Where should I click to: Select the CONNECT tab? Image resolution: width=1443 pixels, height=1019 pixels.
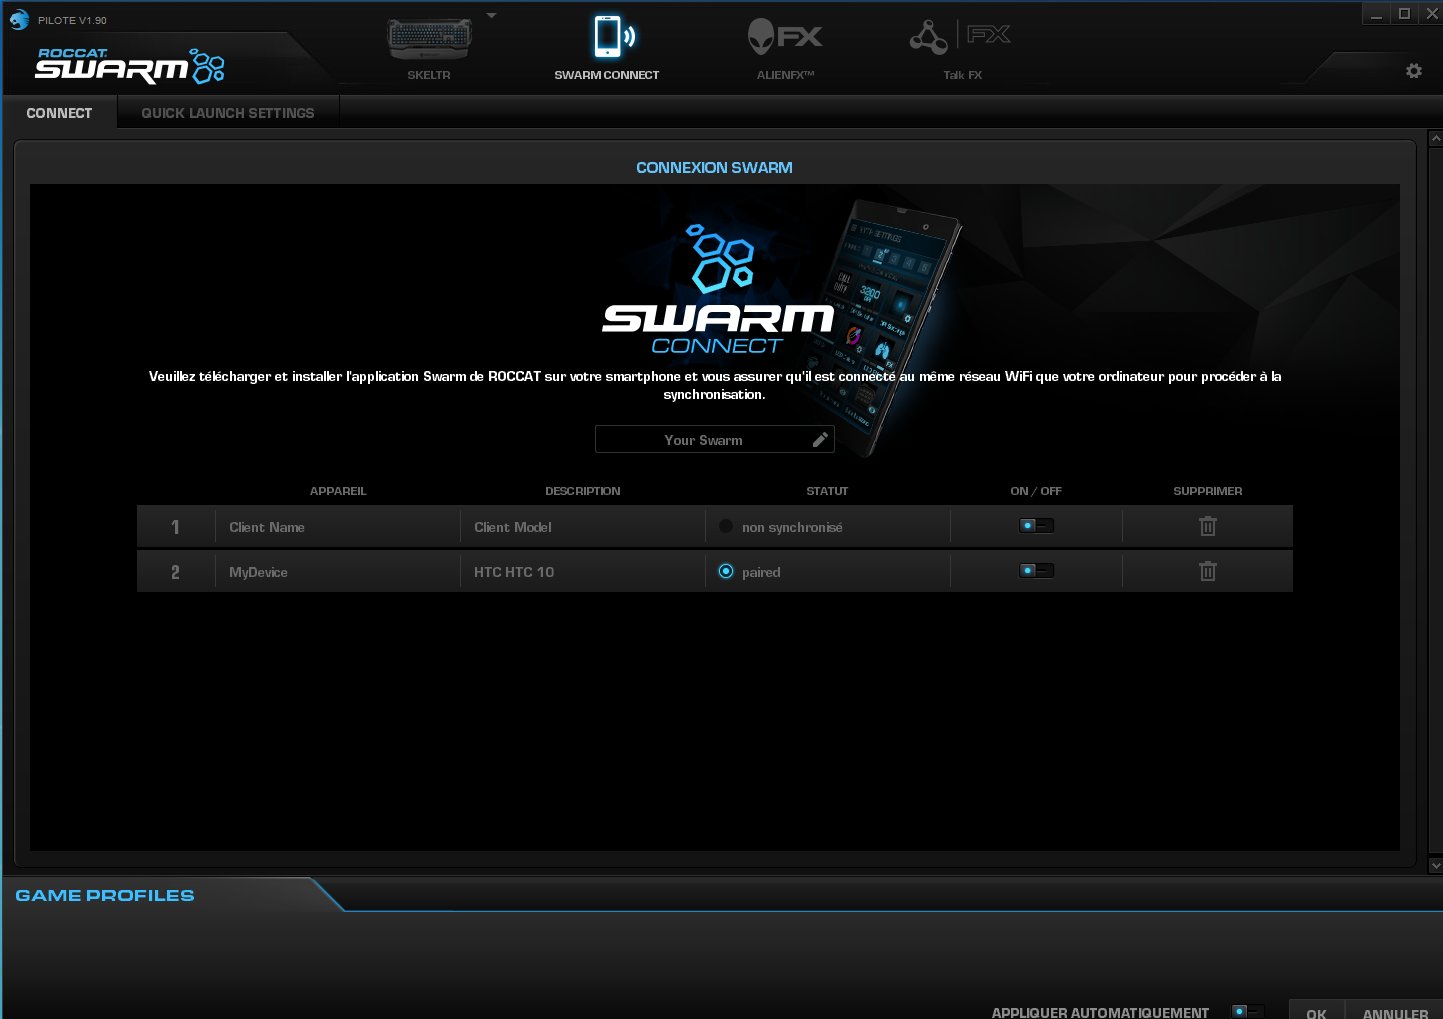59,112
